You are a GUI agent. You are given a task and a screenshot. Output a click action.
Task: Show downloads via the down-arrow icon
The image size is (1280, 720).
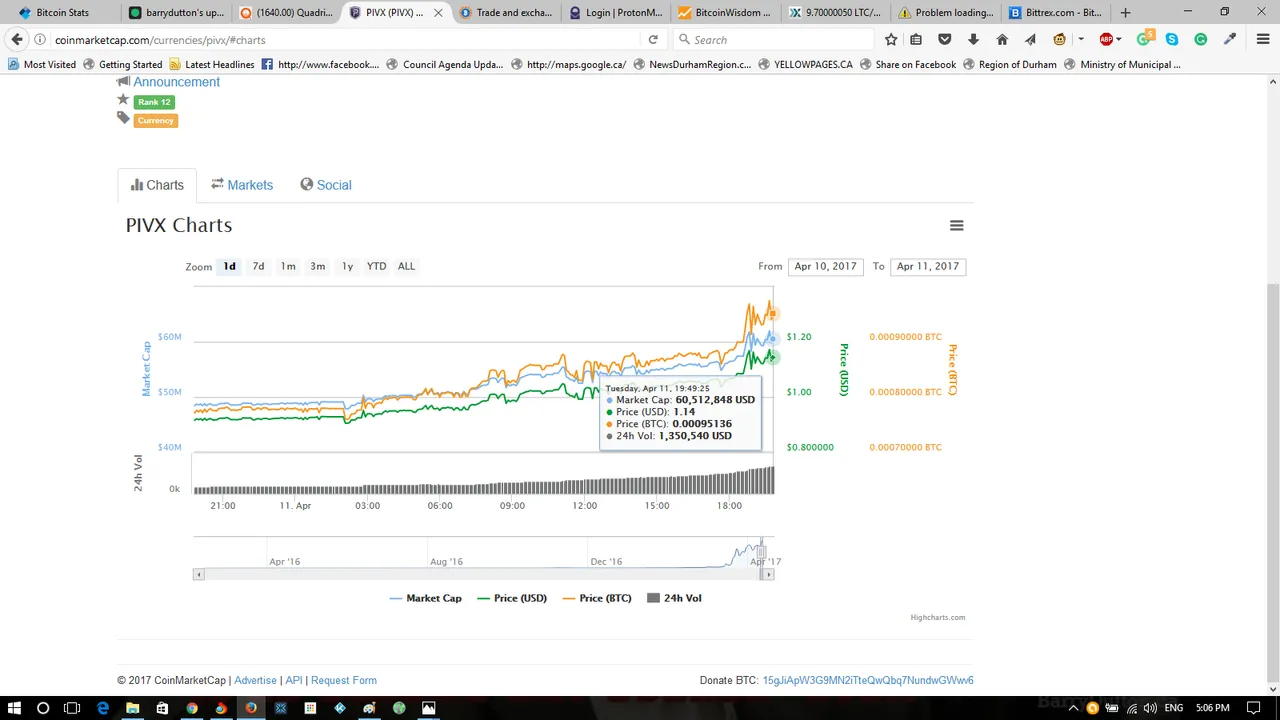click(973, 40)
